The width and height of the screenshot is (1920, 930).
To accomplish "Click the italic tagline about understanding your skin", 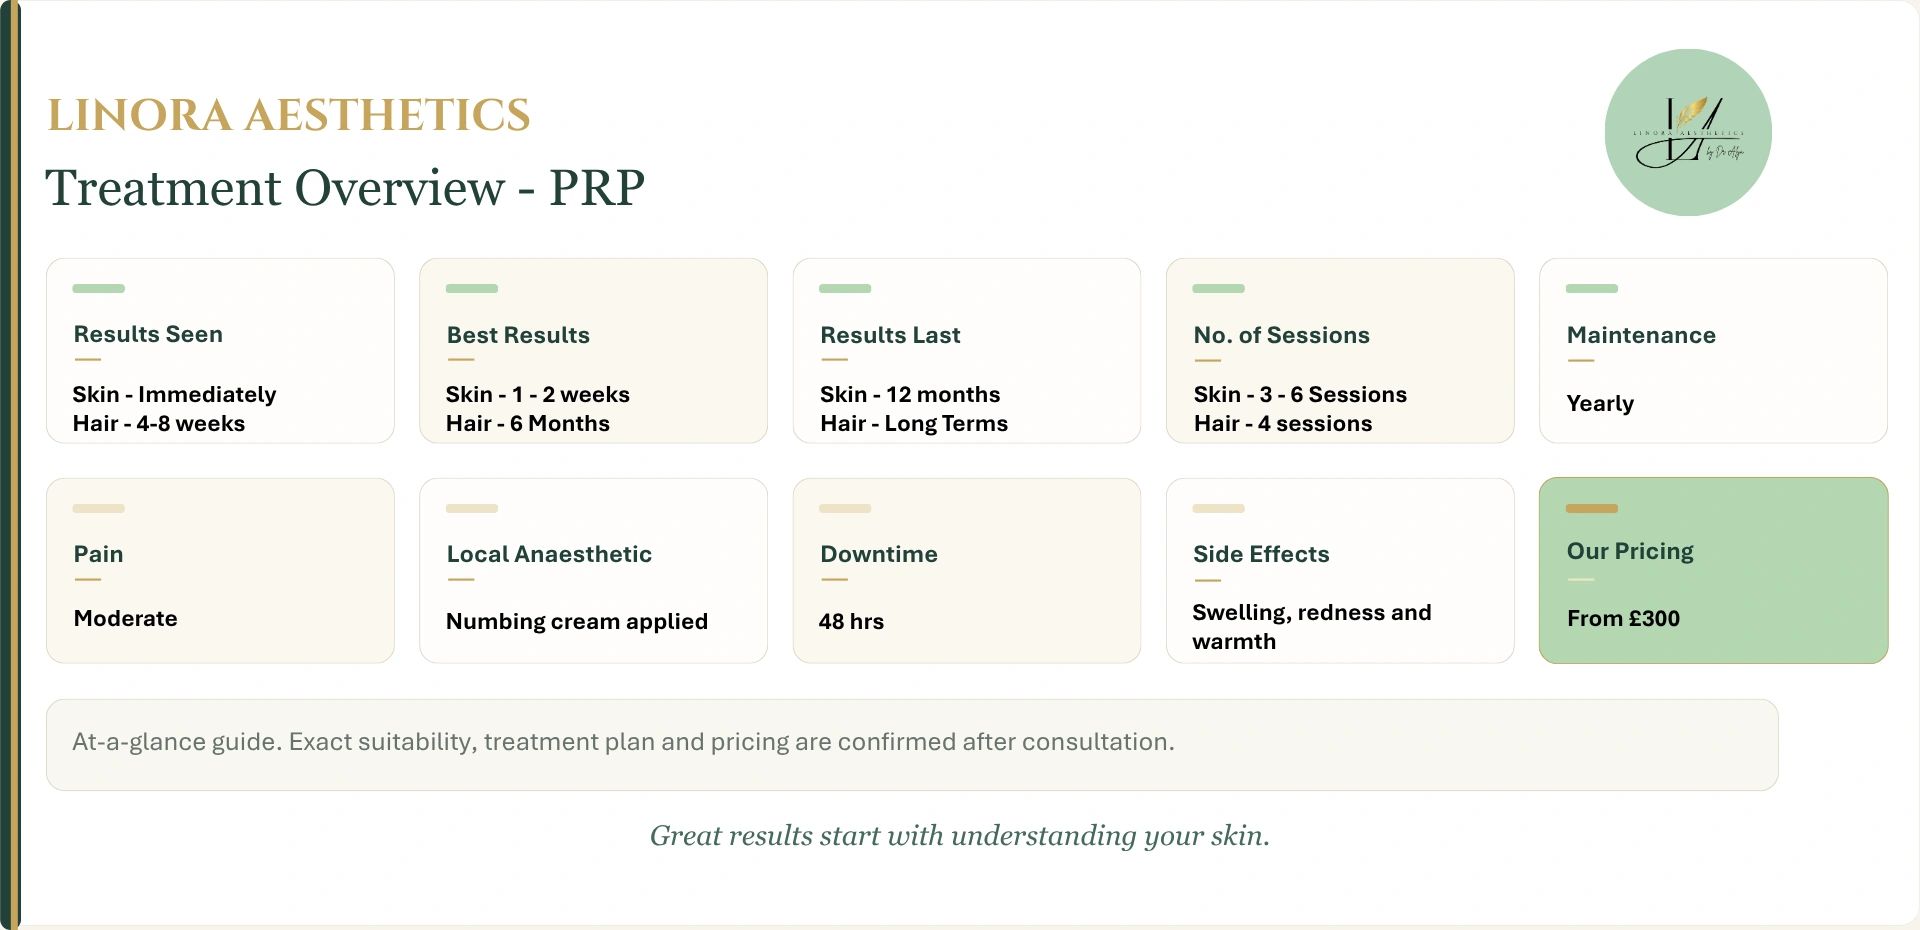I will tap(960, 836).
